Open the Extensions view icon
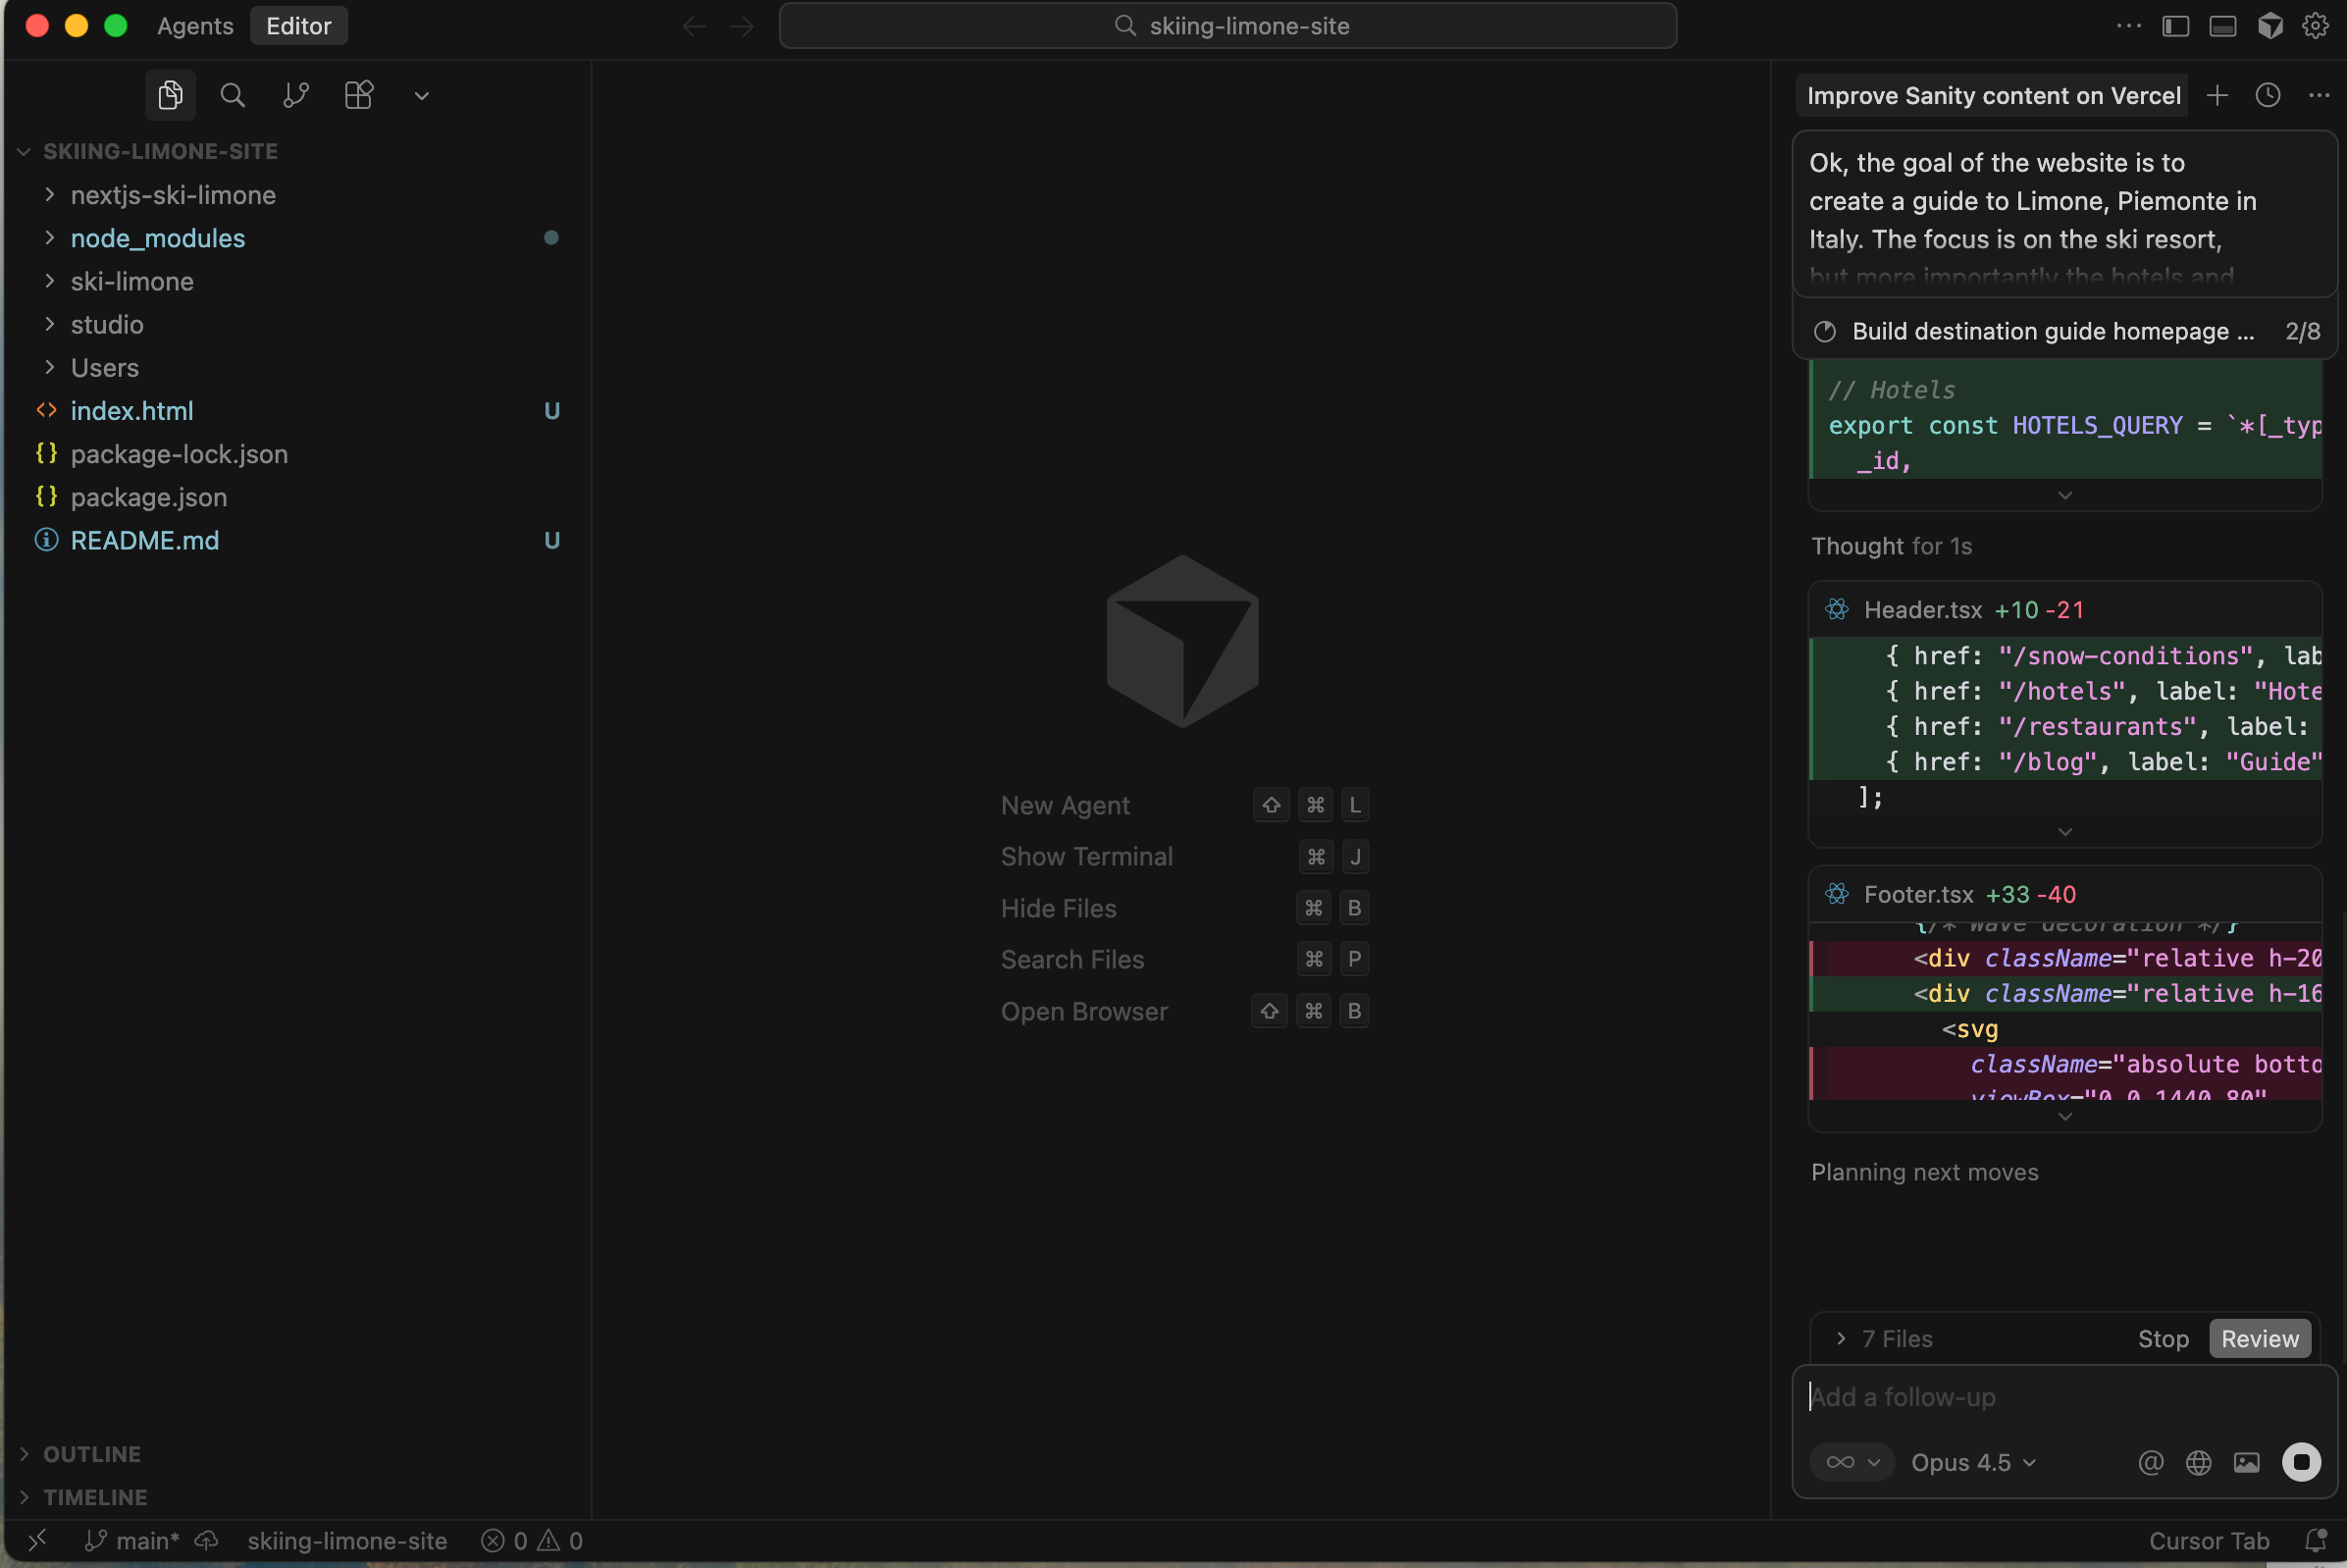This screenshot has width=2347, height=1568. pyautogui.click(x=358, y=96)
